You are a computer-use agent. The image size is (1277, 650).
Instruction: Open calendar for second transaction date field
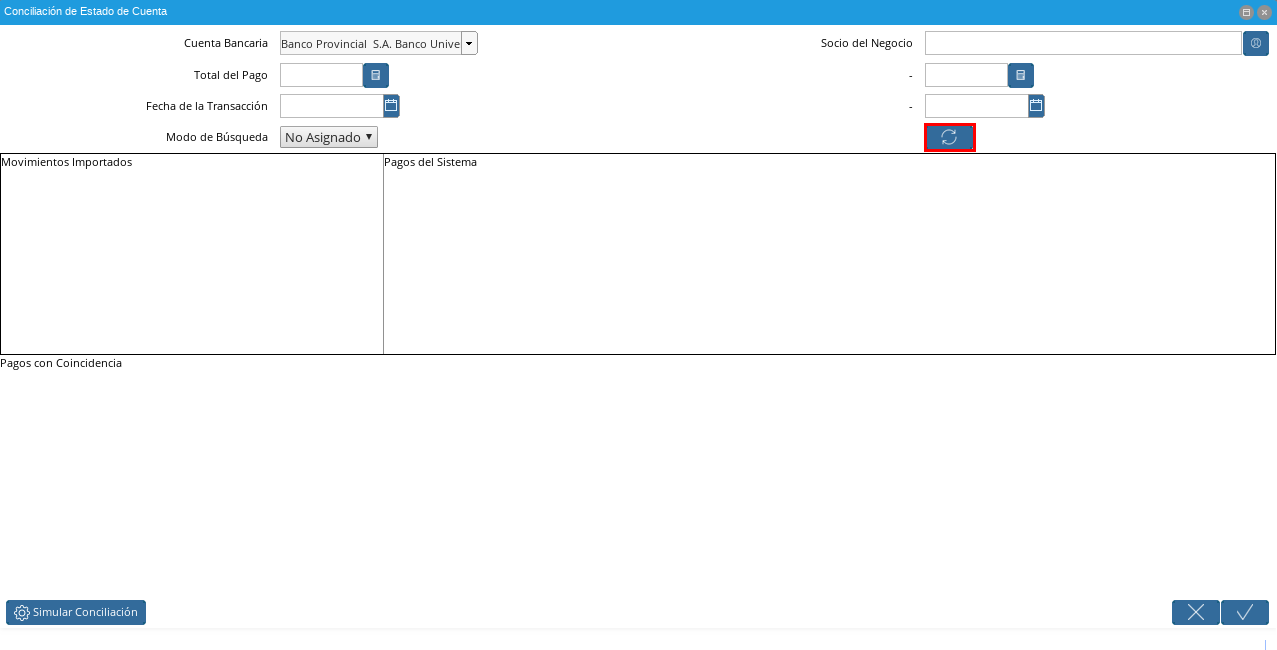point(1036,105)
